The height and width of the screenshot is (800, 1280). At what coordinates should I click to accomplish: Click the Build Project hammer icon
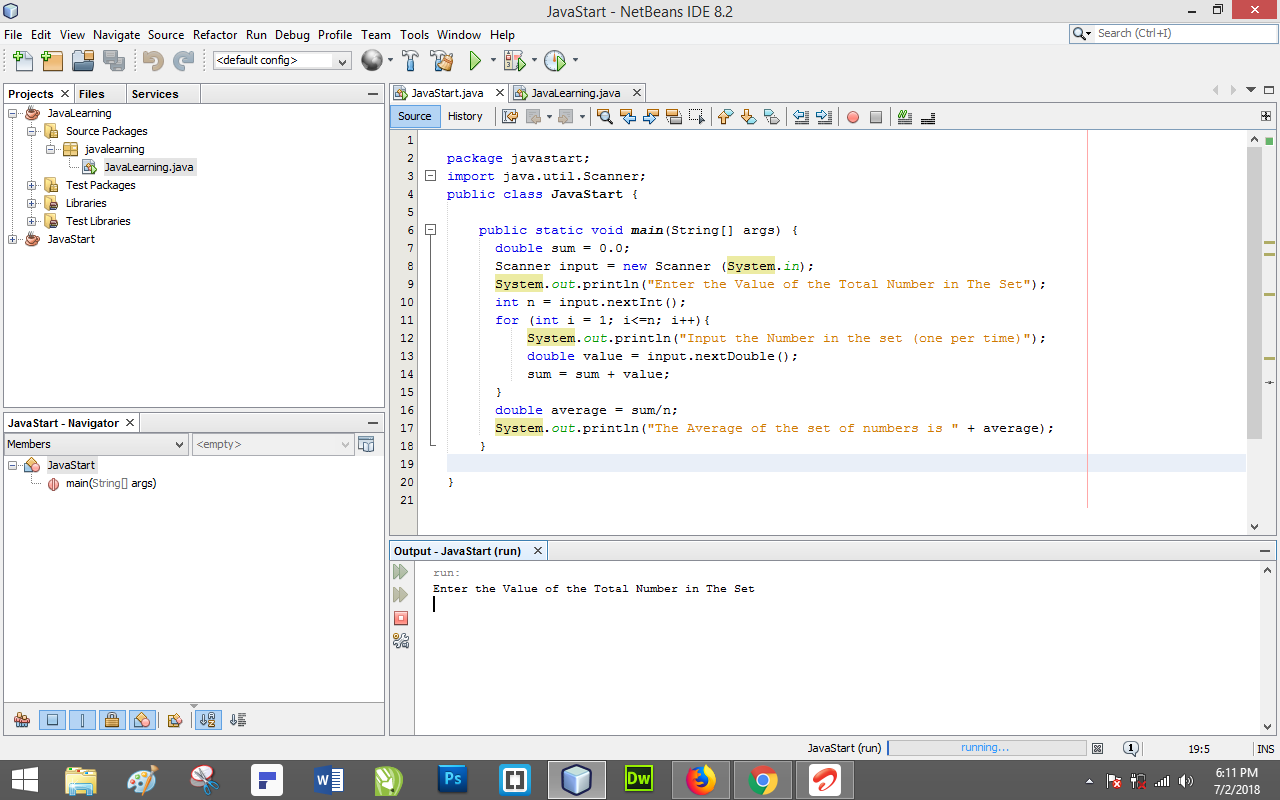[410, 61]
